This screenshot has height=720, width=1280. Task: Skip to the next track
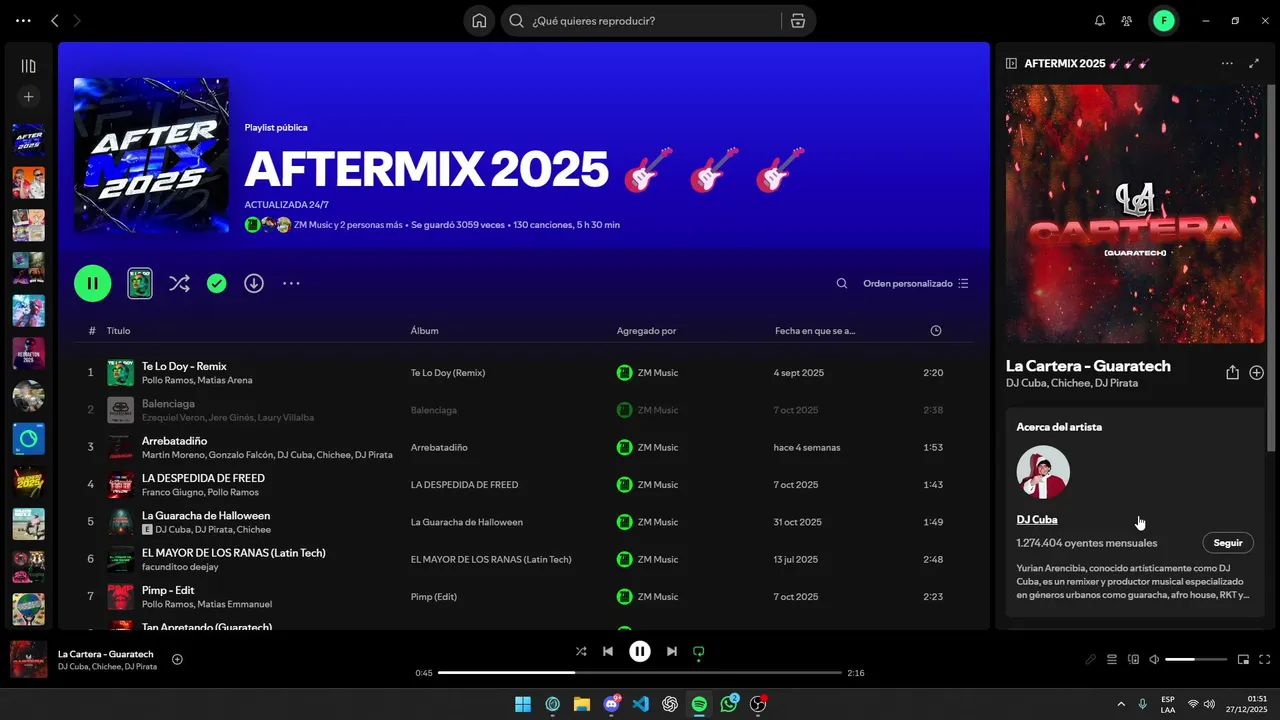672,651
